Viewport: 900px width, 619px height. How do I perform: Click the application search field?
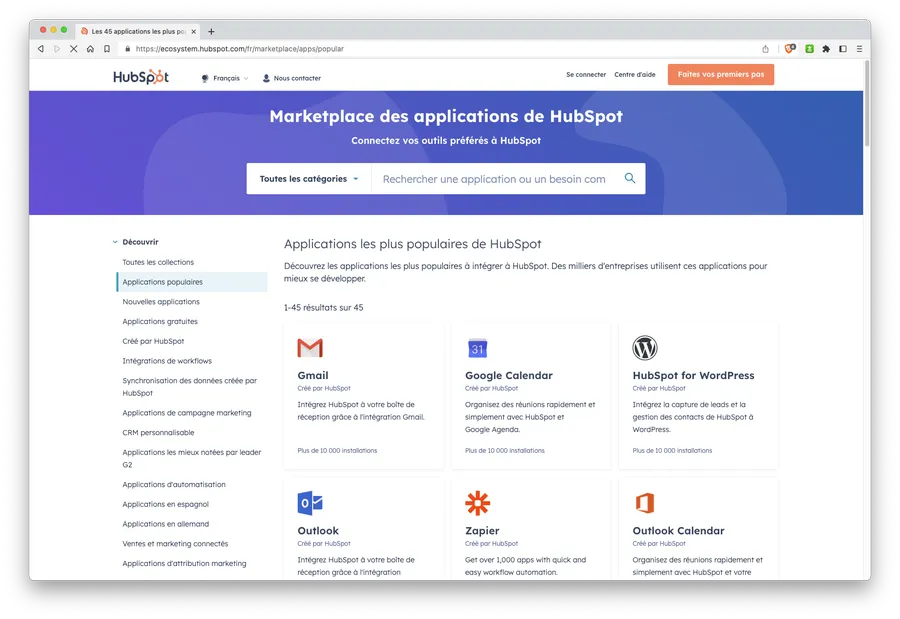494,179
